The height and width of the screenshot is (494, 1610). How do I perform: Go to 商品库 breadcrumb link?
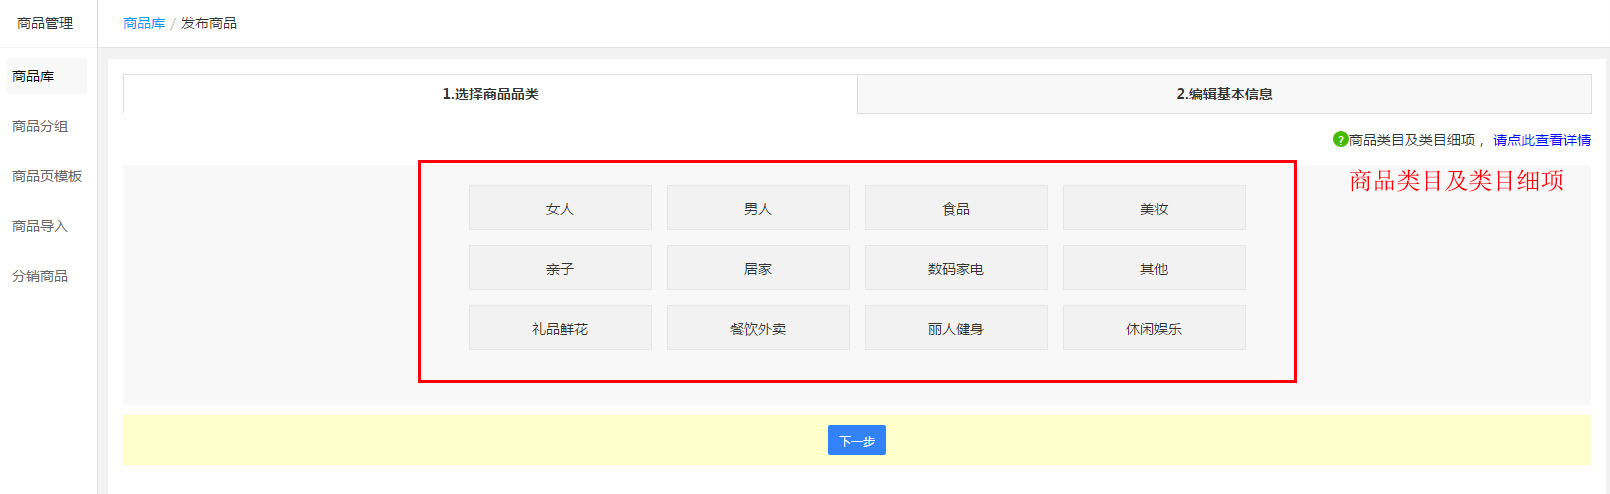[144, 23]
